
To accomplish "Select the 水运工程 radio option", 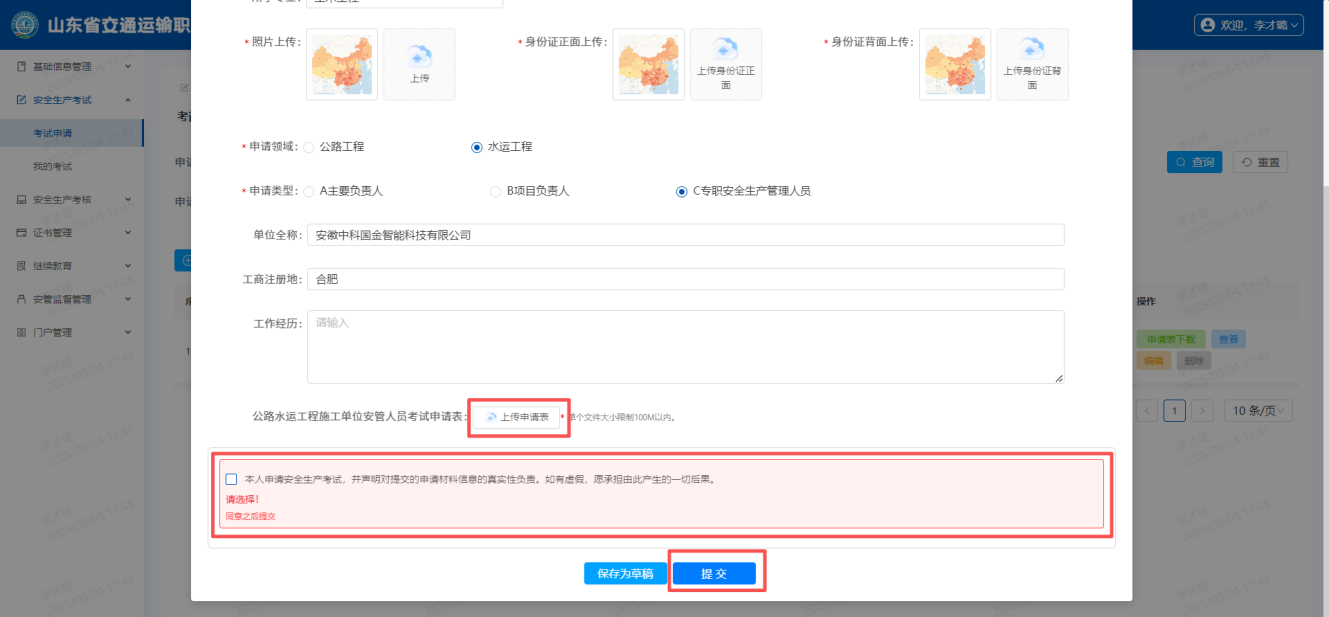I will click(x=477, y=147).
